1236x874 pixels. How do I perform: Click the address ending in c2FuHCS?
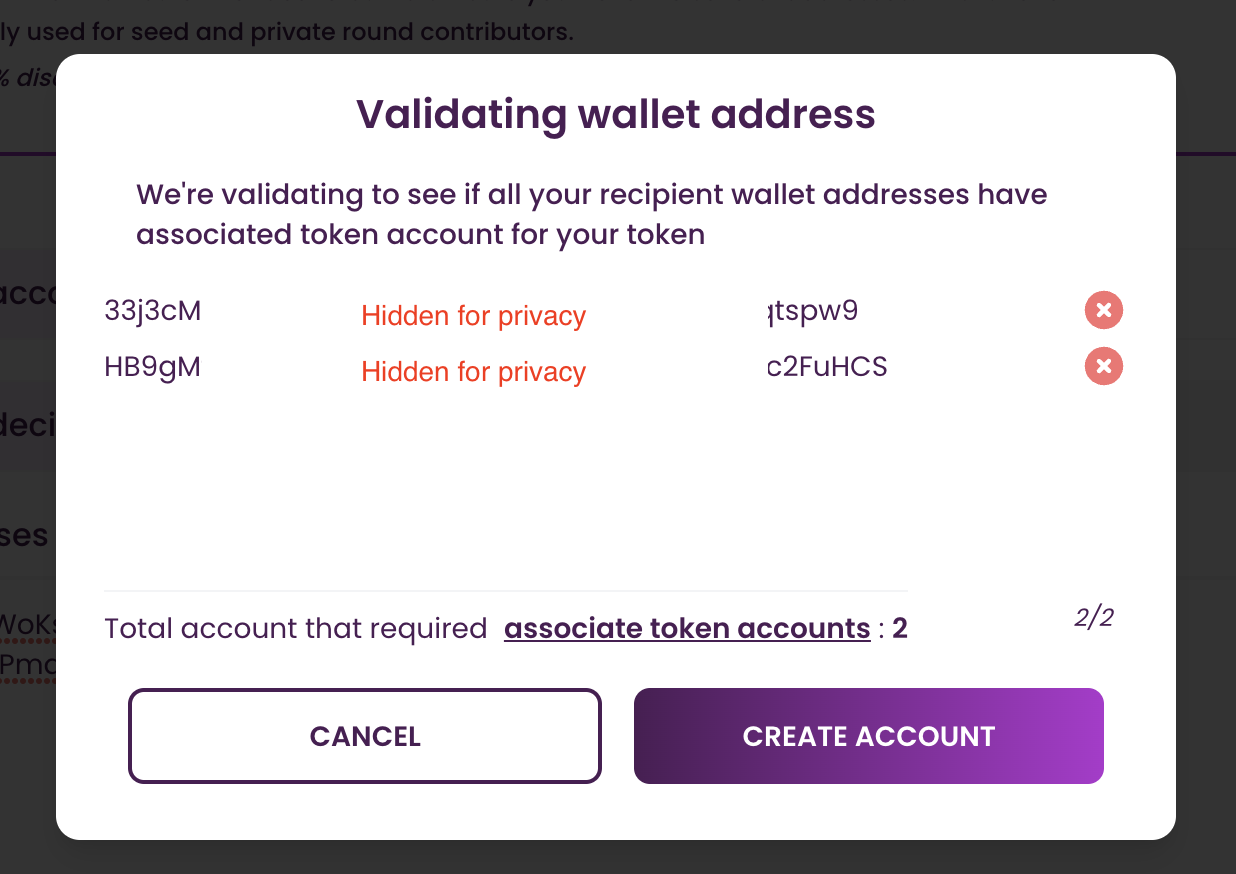click(x=827, y=367)
